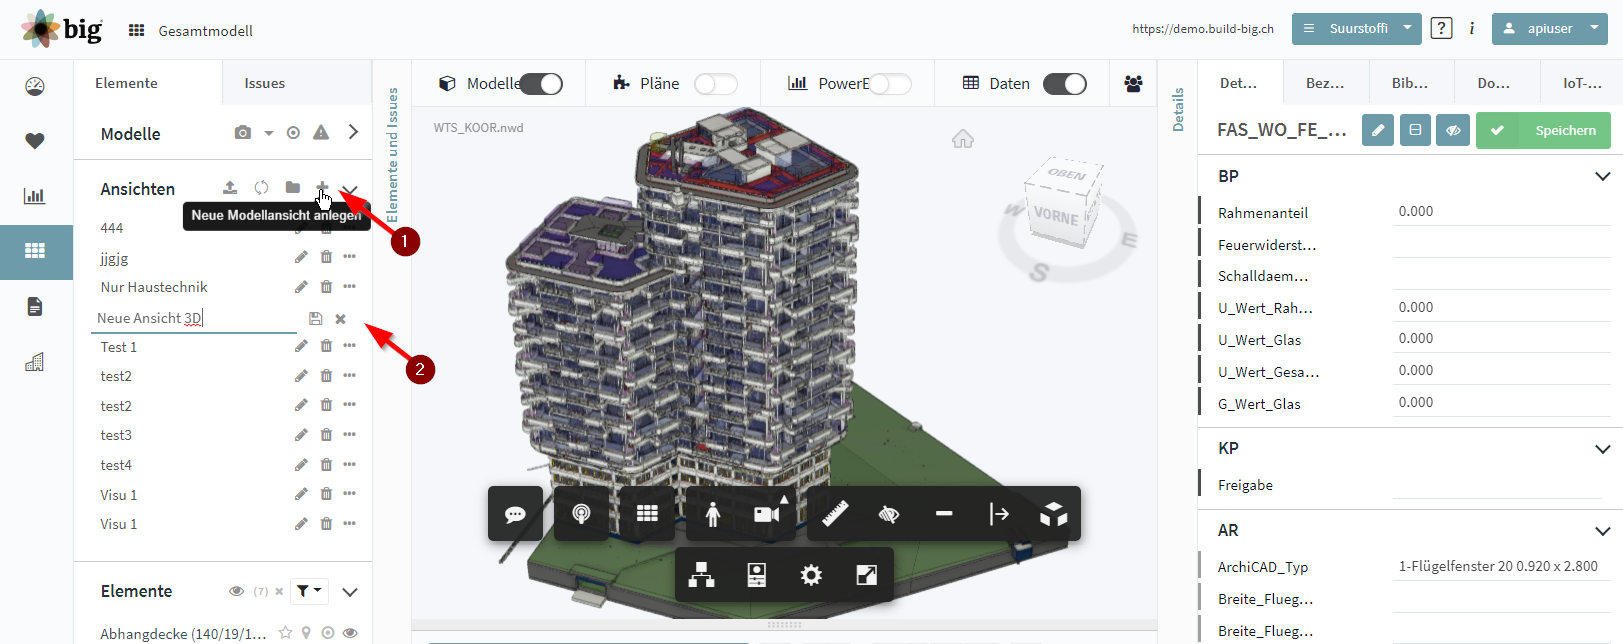Open the building icon in left sidebar
Viewport: 1623px width, 644px height.
tap(35, 362)
